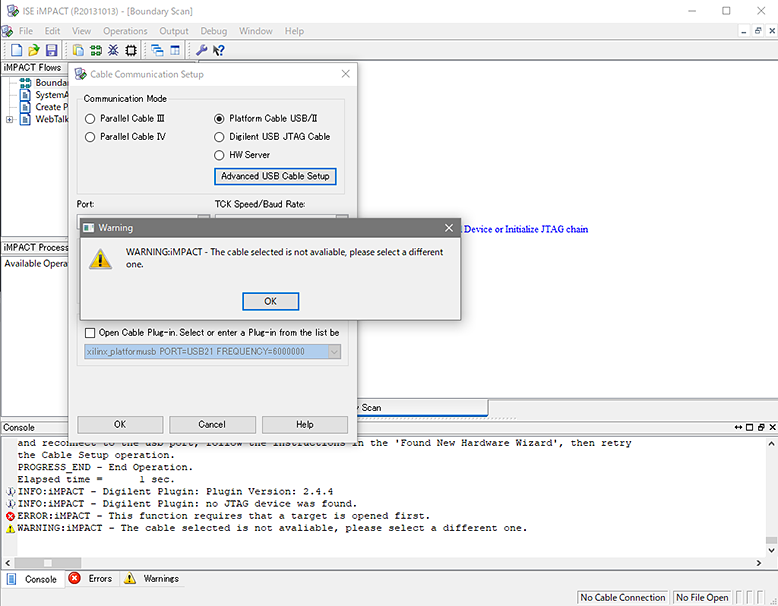Click the Create PROM flow document icon
This screenshot has width=778, height=606.
(x=25, y=107)
